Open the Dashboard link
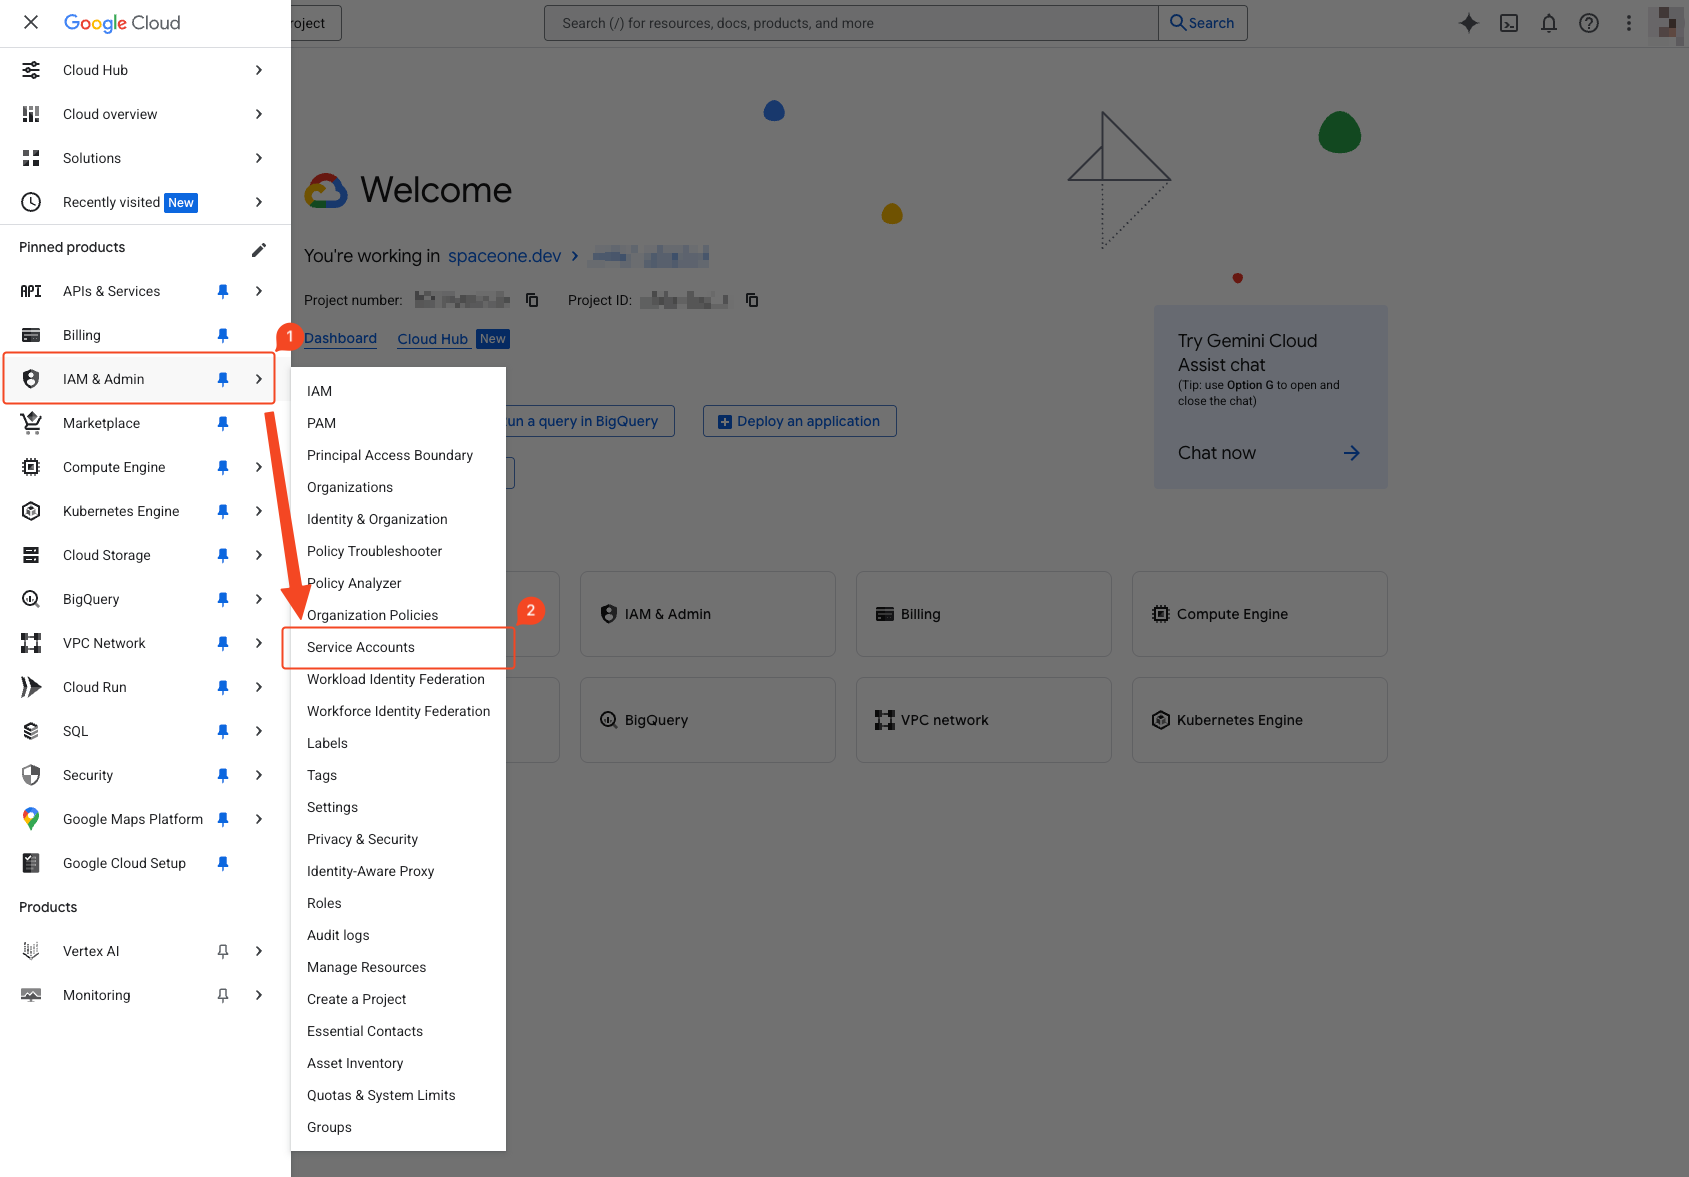1689x1177 pixels. coord(340,339)
